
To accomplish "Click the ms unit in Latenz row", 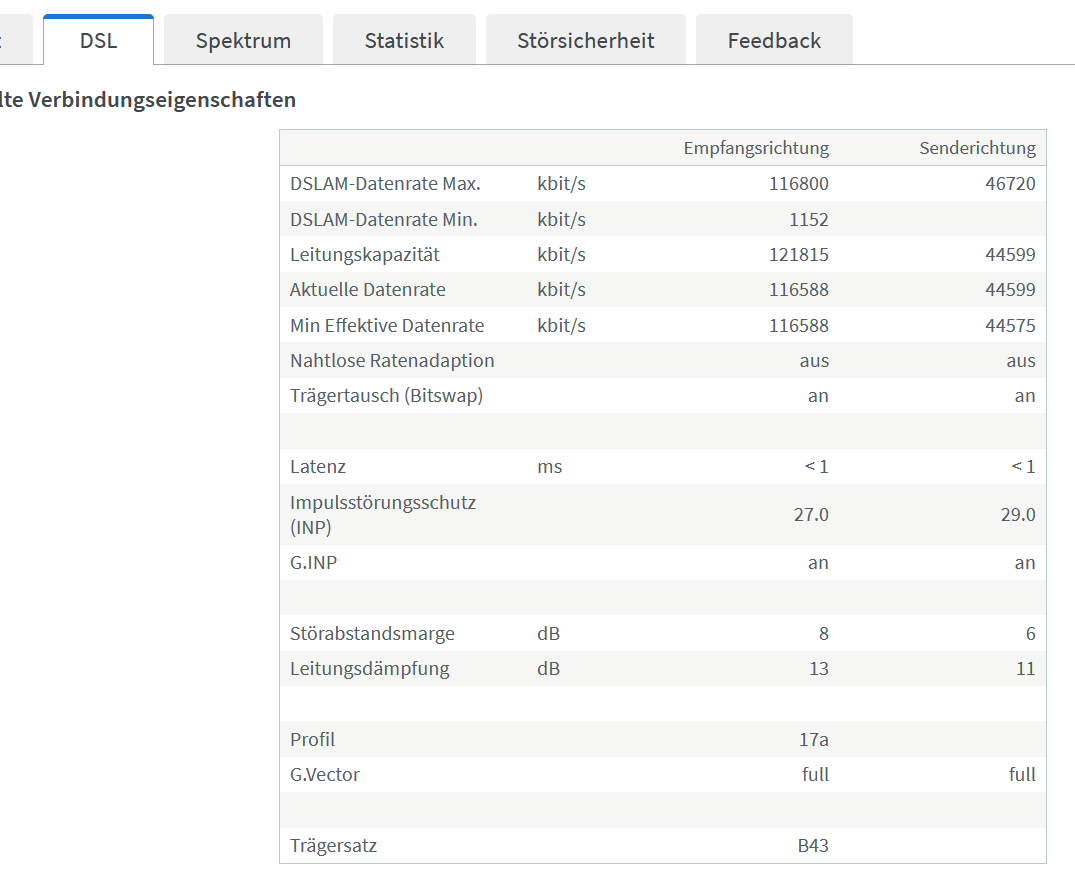I will point(549,466).
